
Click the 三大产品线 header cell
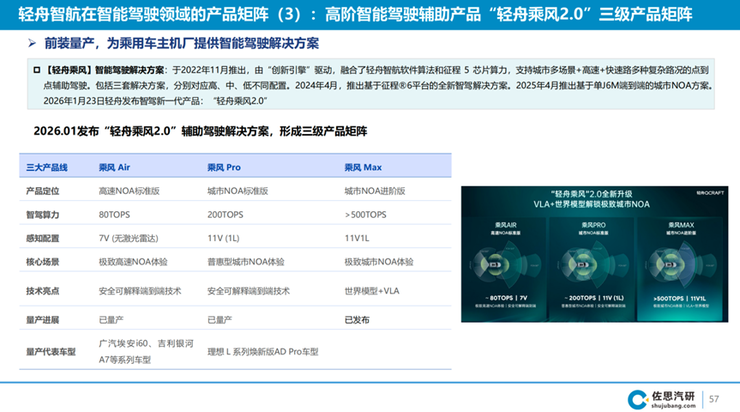(x=47, y=167)
